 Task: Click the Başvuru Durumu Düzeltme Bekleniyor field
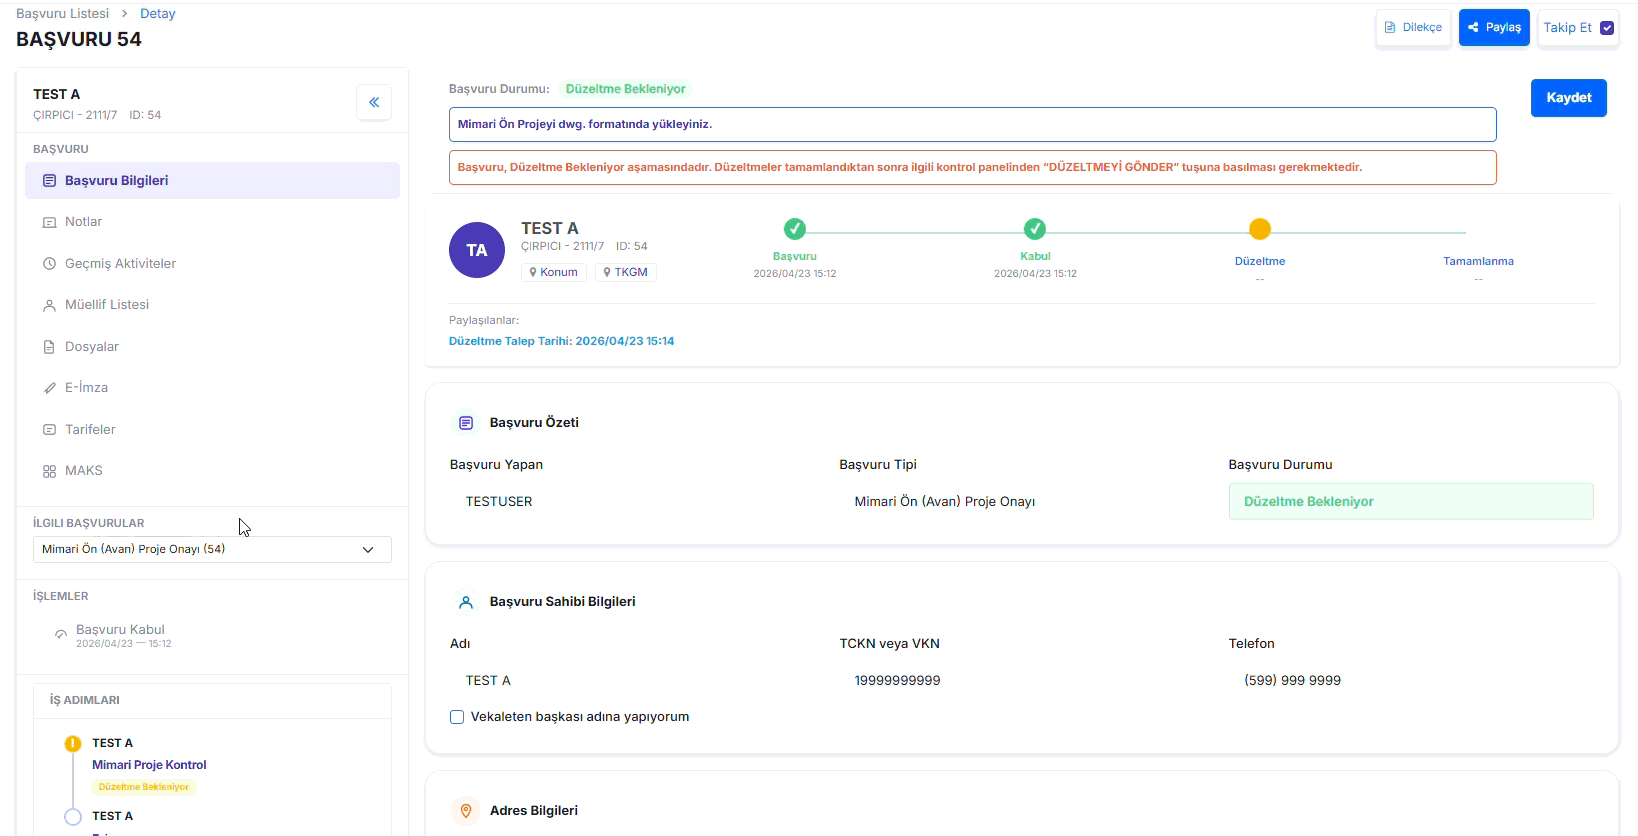click(x=1411, y=502)
